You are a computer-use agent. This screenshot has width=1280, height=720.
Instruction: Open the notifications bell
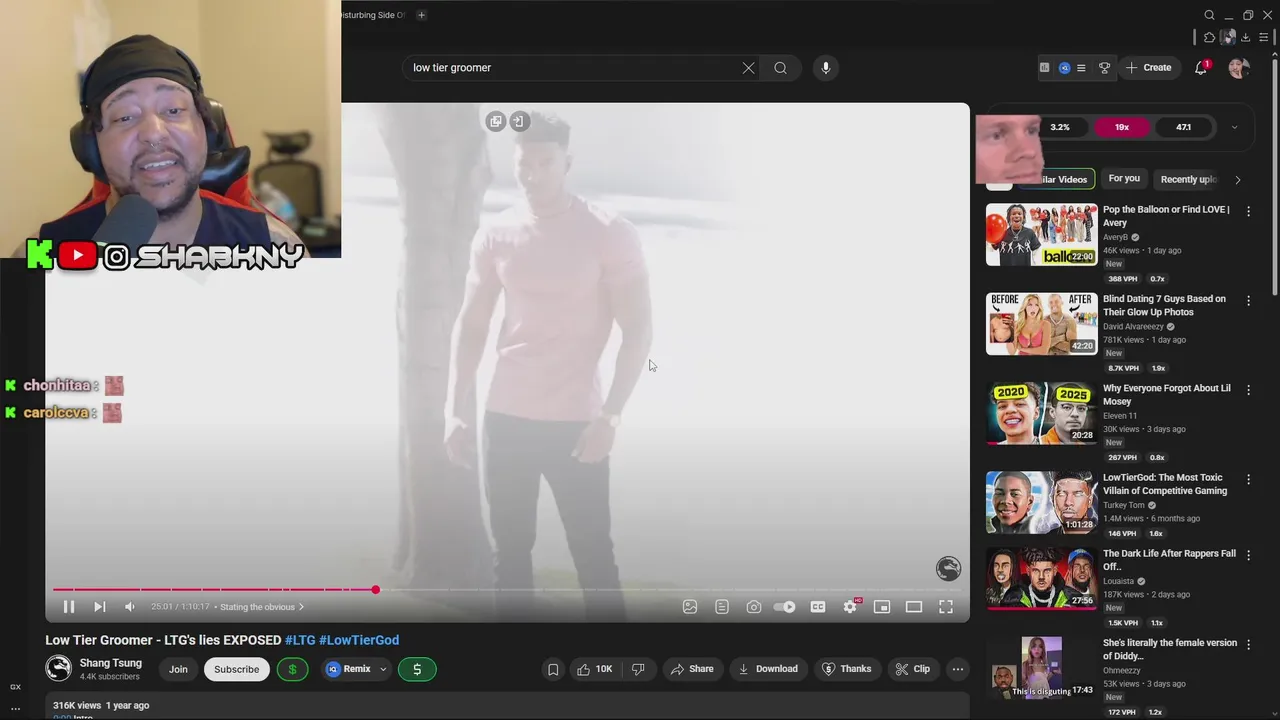(1201, 68)
